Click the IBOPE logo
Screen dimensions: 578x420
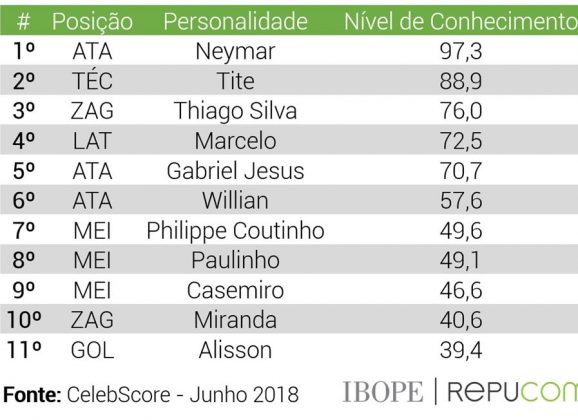tap(383, 392)
